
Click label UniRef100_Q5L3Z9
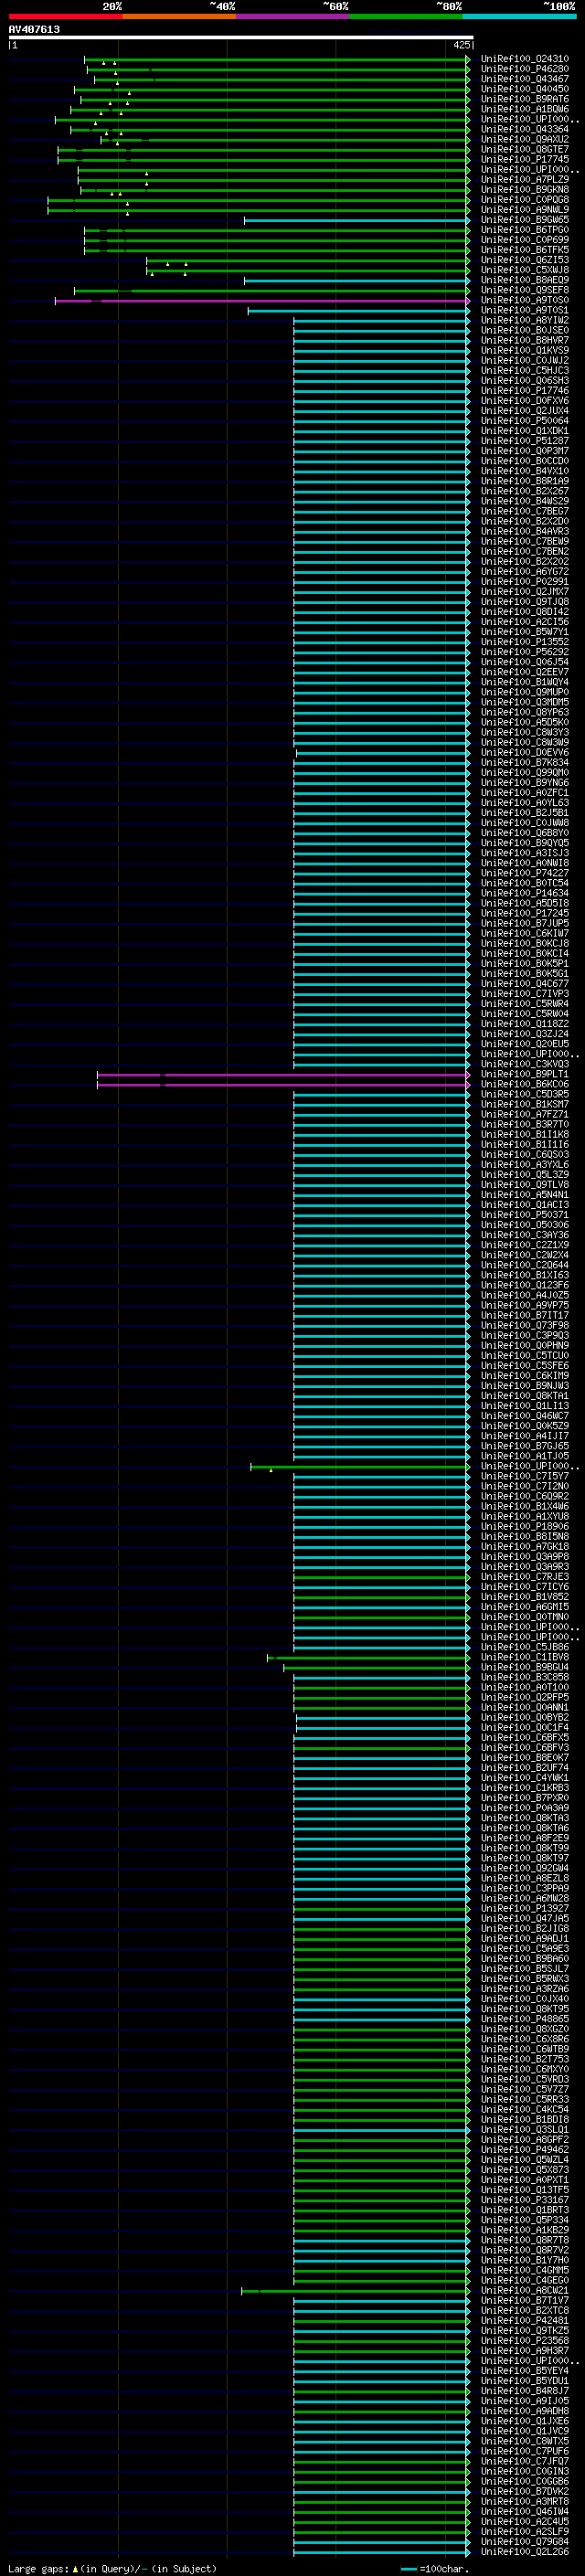click(x=524, y=1175)
